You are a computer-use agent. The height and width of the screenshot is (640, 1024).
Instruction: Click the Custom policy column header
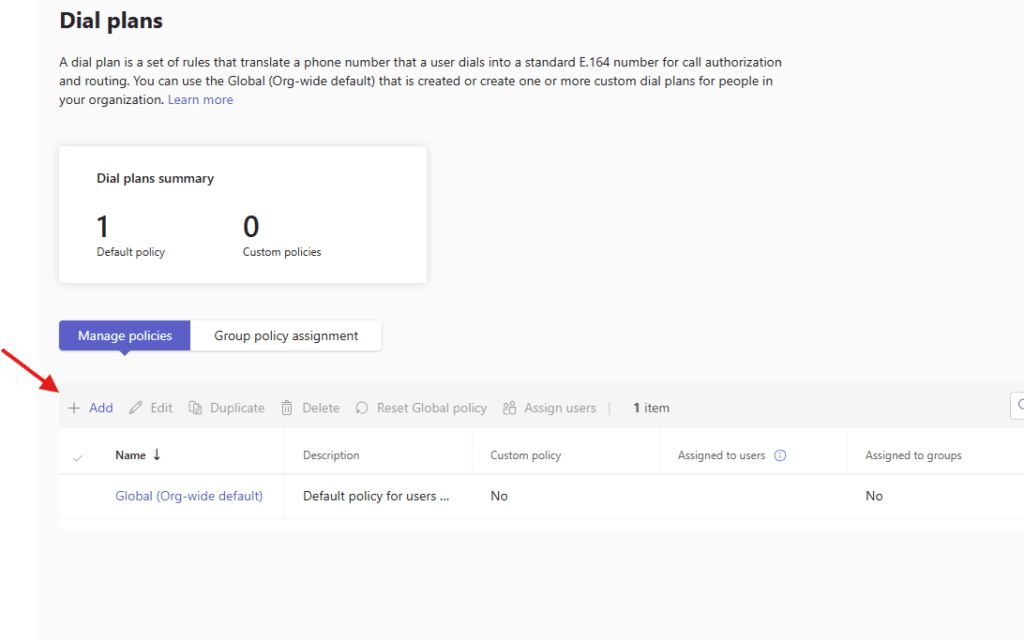[x=526, y=456]
